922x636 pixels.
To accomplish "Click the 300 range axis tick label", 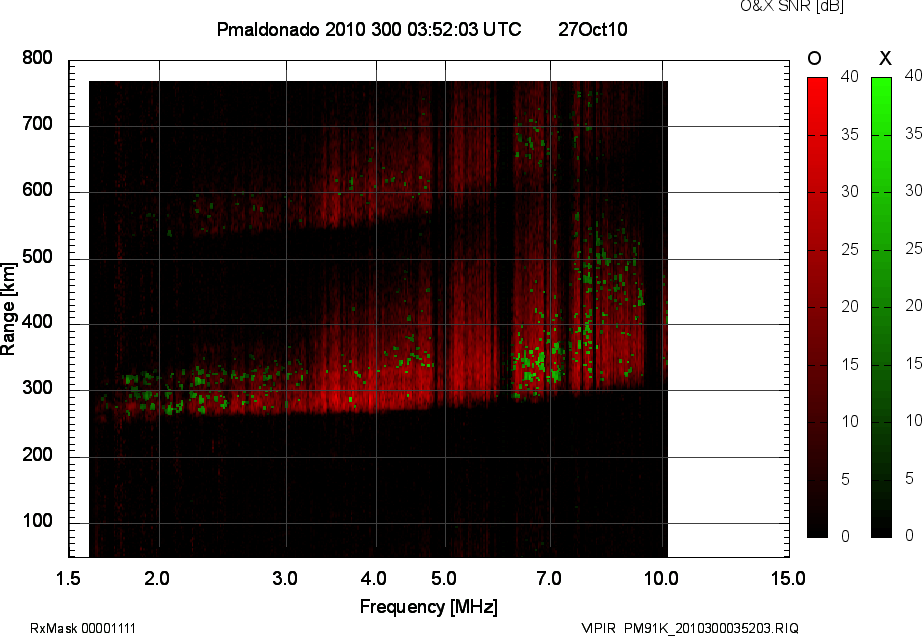I will 37,388.
